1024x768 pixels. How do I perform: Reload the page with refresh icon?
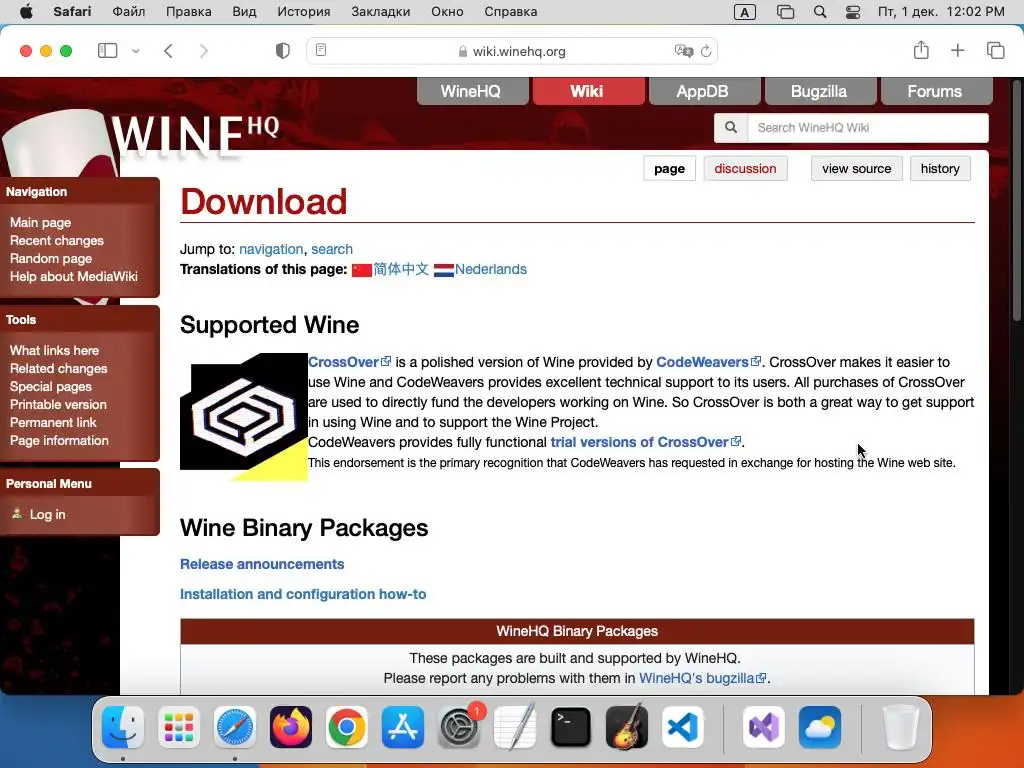706,51
